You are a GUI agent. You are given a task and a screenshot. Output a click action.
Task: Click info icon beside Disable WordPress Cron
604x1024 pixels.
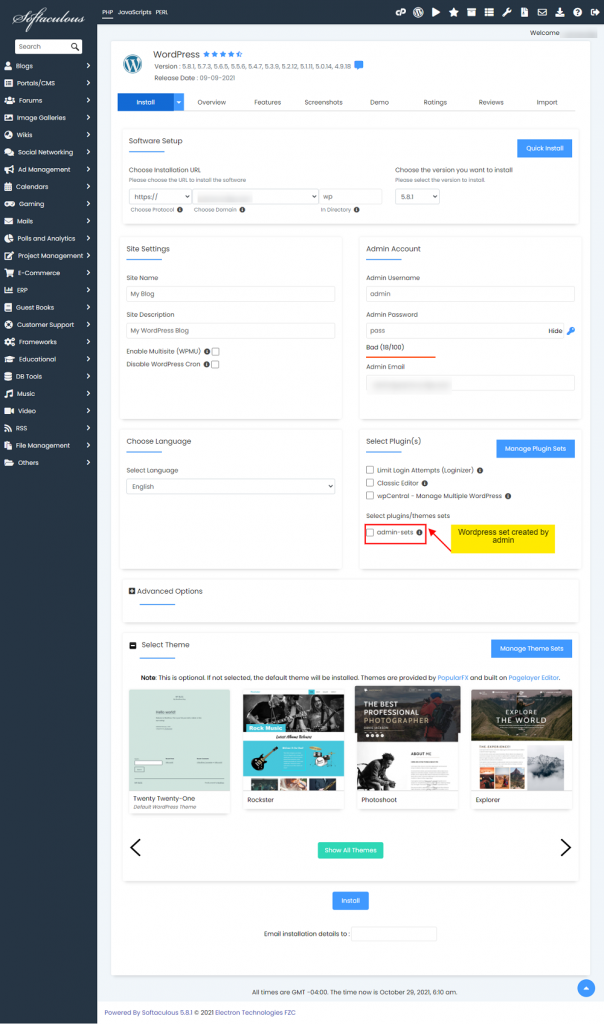tap(206, 364)
